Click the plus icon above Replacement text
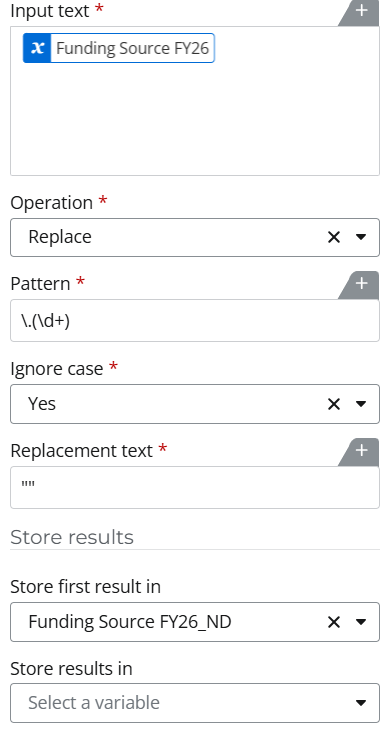Viewport: 381px width, 735px height. (361, 451)
